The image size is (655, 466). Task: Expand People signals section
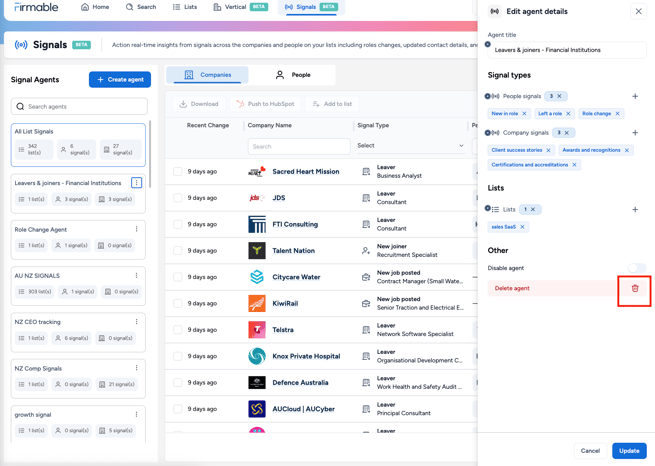point(488,97)
